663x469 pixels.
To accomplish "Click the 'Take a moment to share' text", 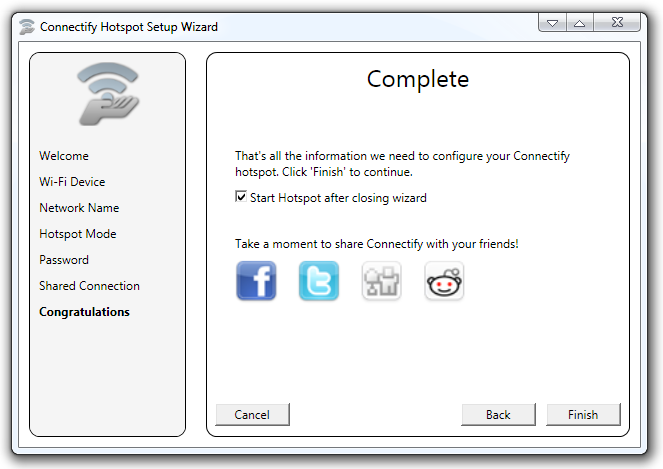I will [377, 244].
